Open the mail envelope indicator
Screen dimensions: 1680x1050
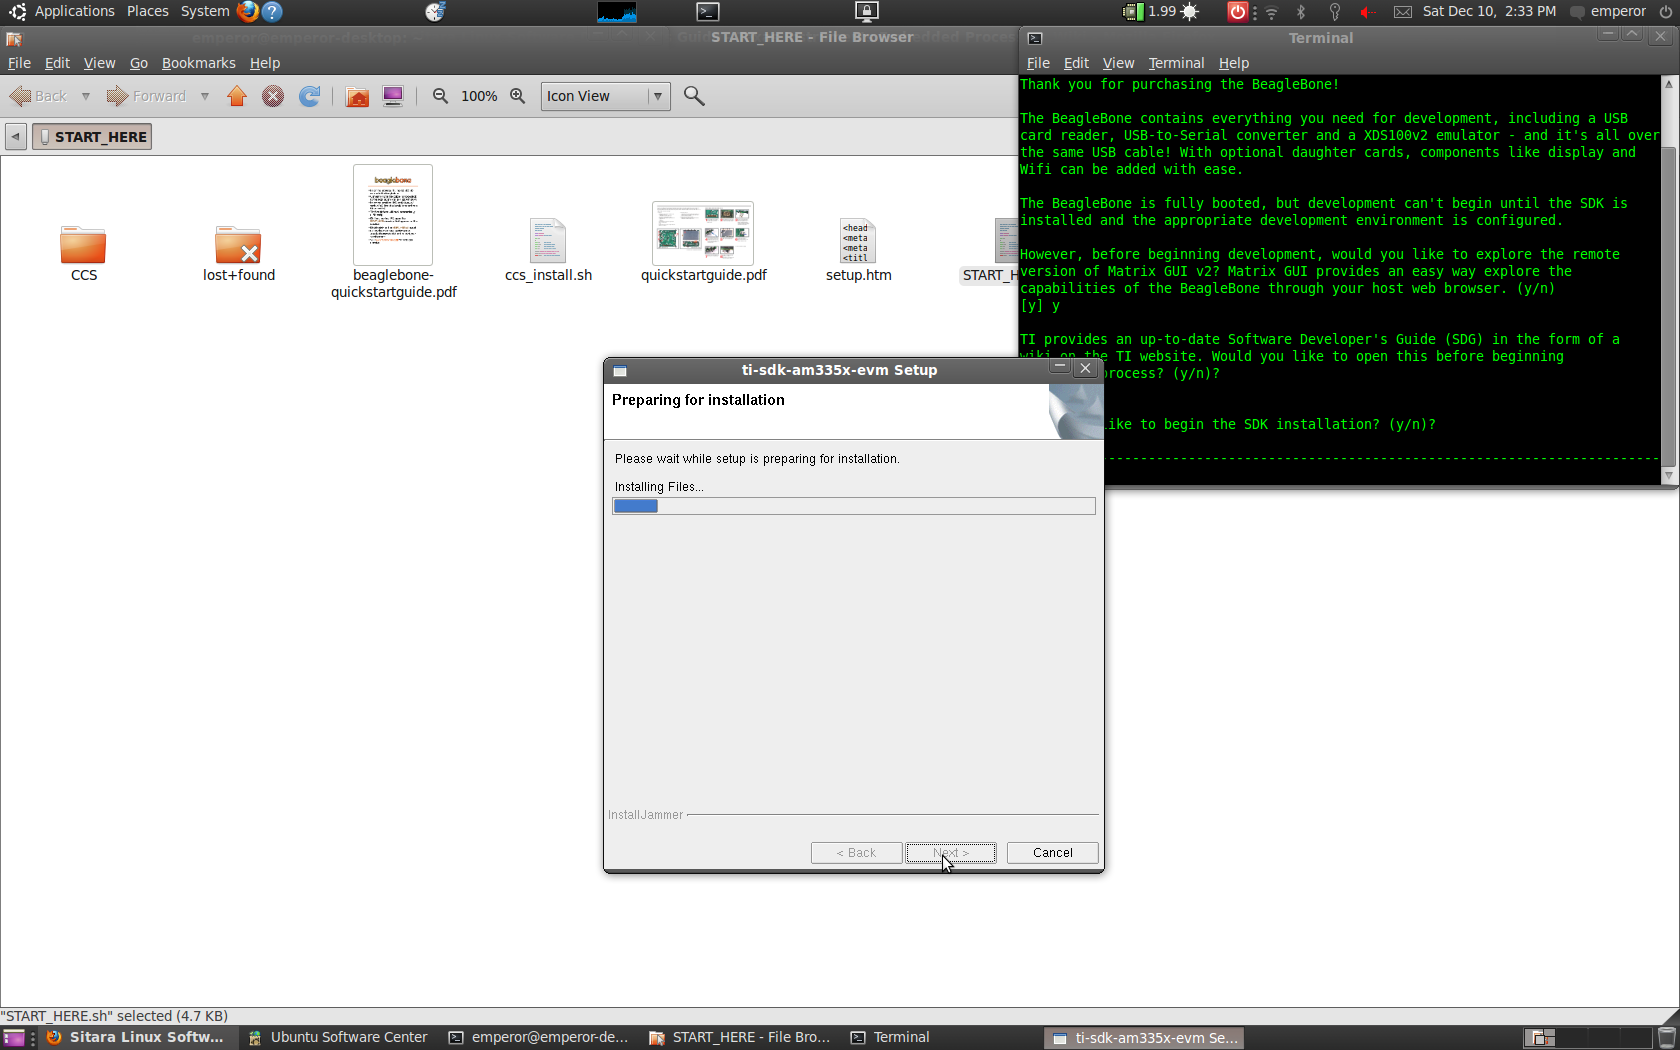click(1403, 12)
